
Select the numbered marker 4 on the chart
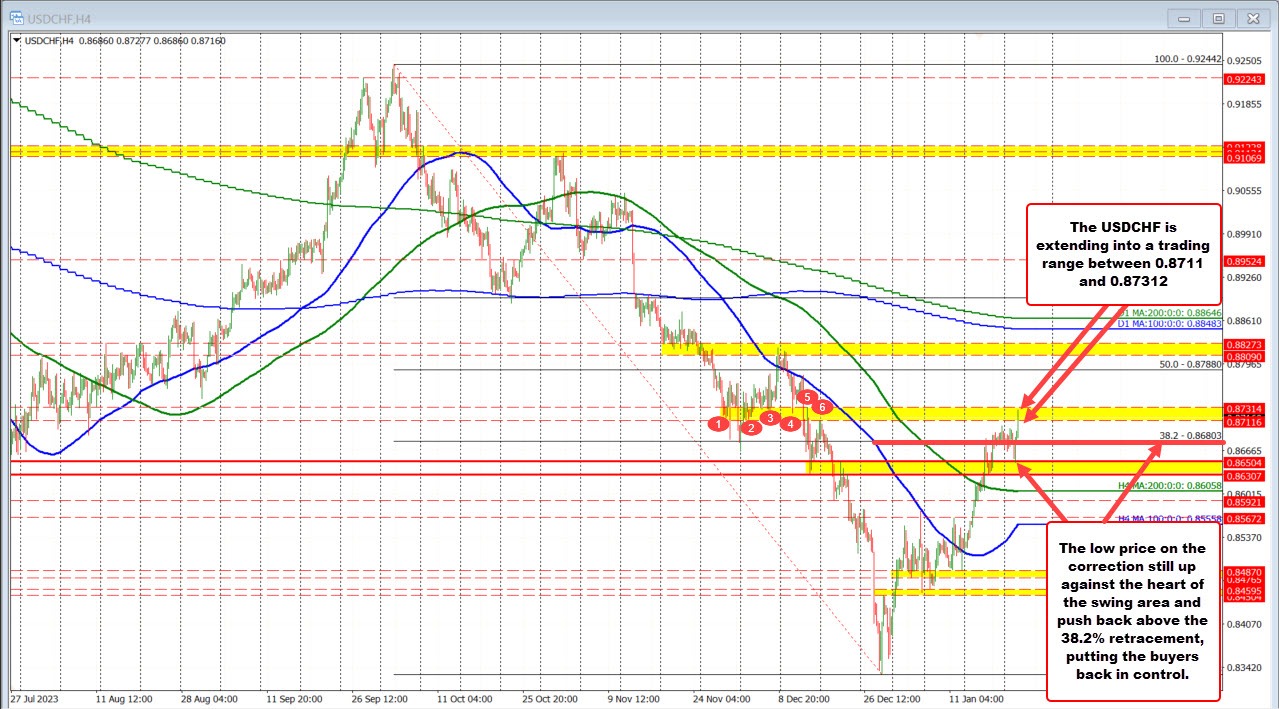[x=790, y=423]
